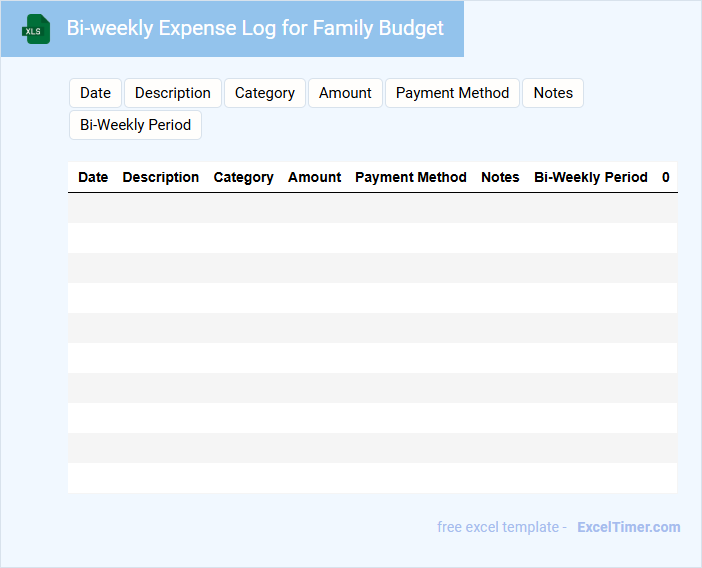Click the Bi-weekly Expense Log title text
Image resolution: width=702 pixels, height=568 pixels.
(255, 28)
